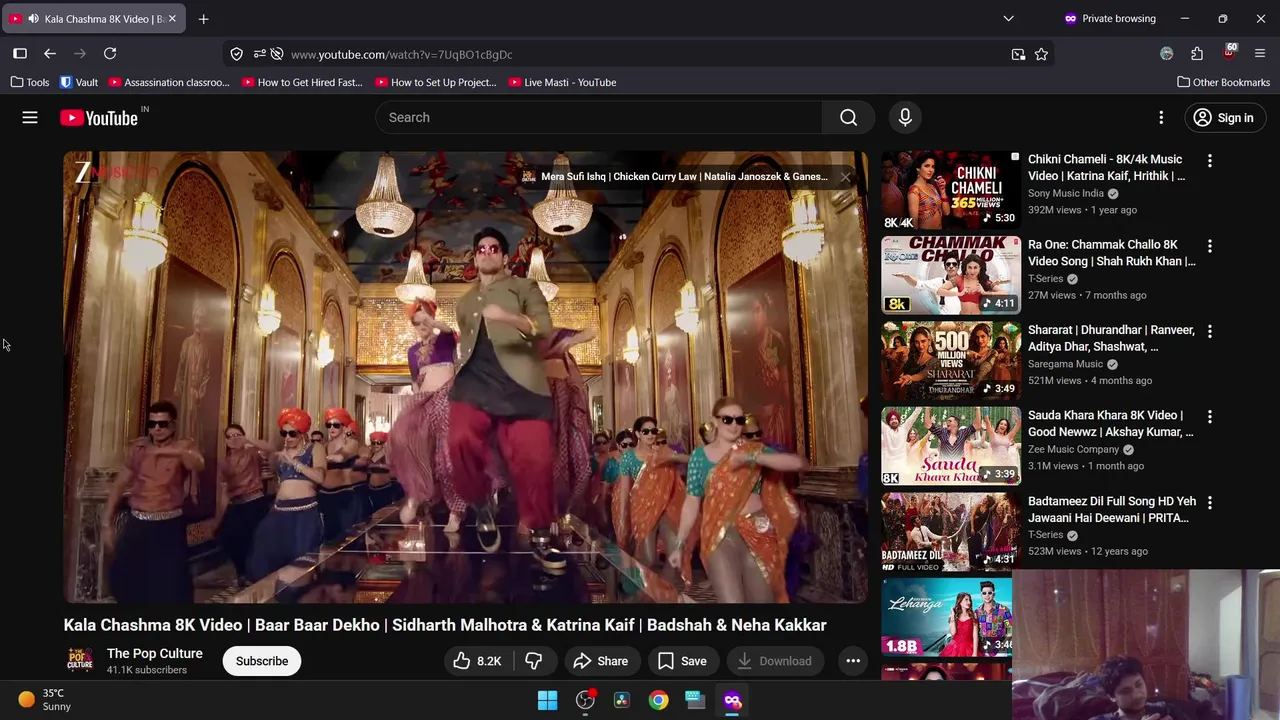This screenshot has height=720, width=1280.
Task: Open Chikni Chameli video thumbnail
Action: (x=950, y=191)
